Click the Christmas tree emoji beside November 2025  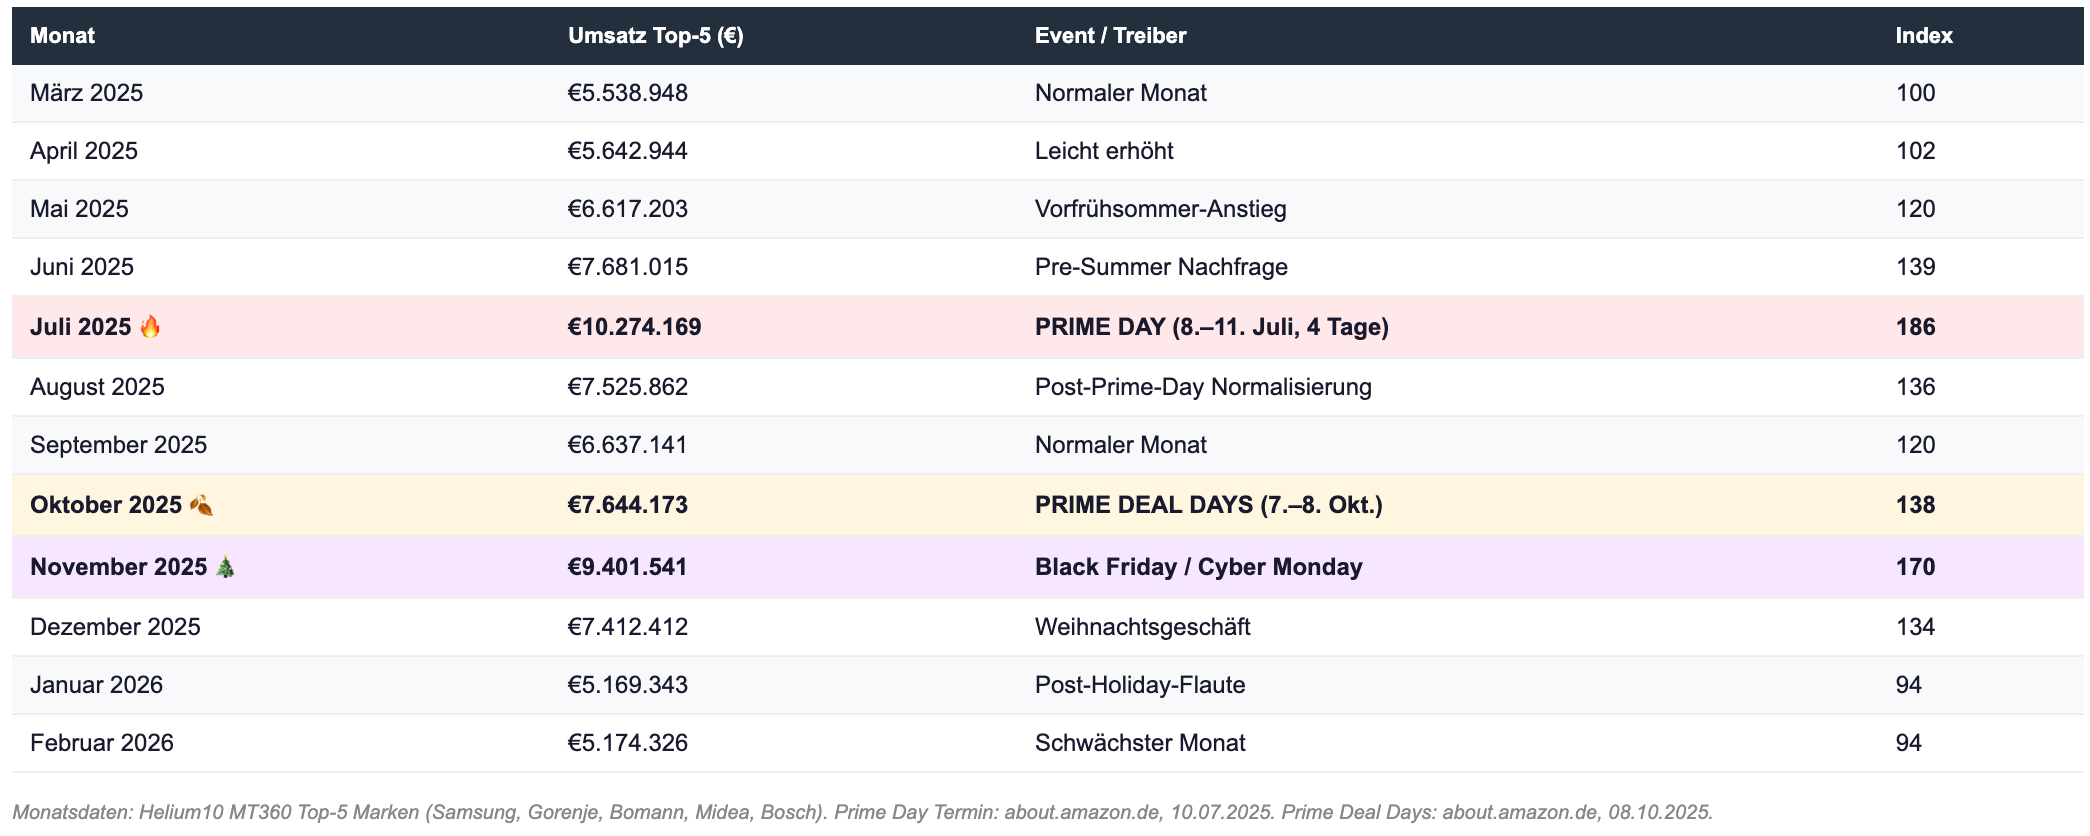coord(226,567)
